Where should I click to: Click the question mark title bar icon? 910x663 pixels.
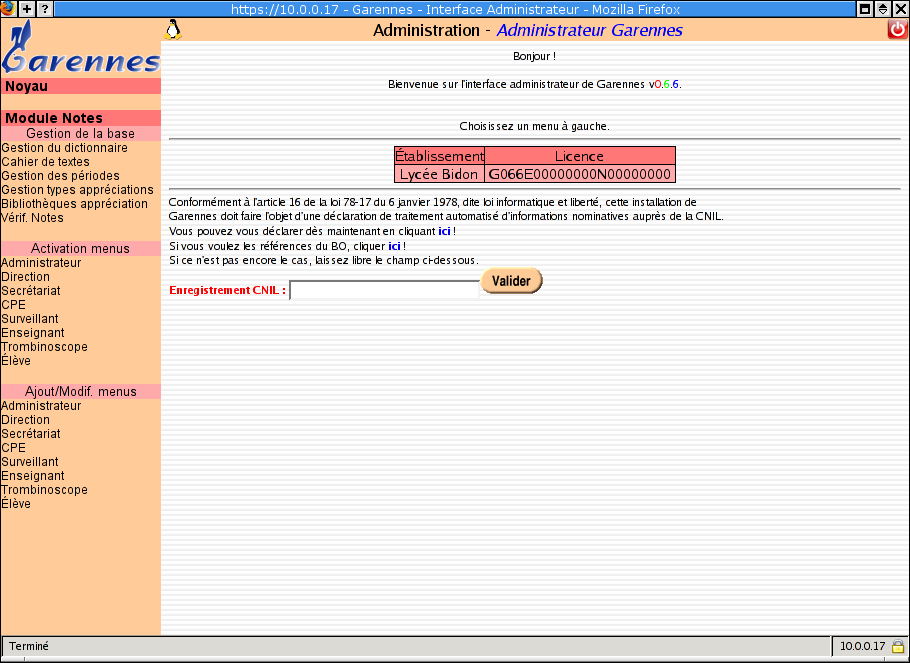[45, 9]
